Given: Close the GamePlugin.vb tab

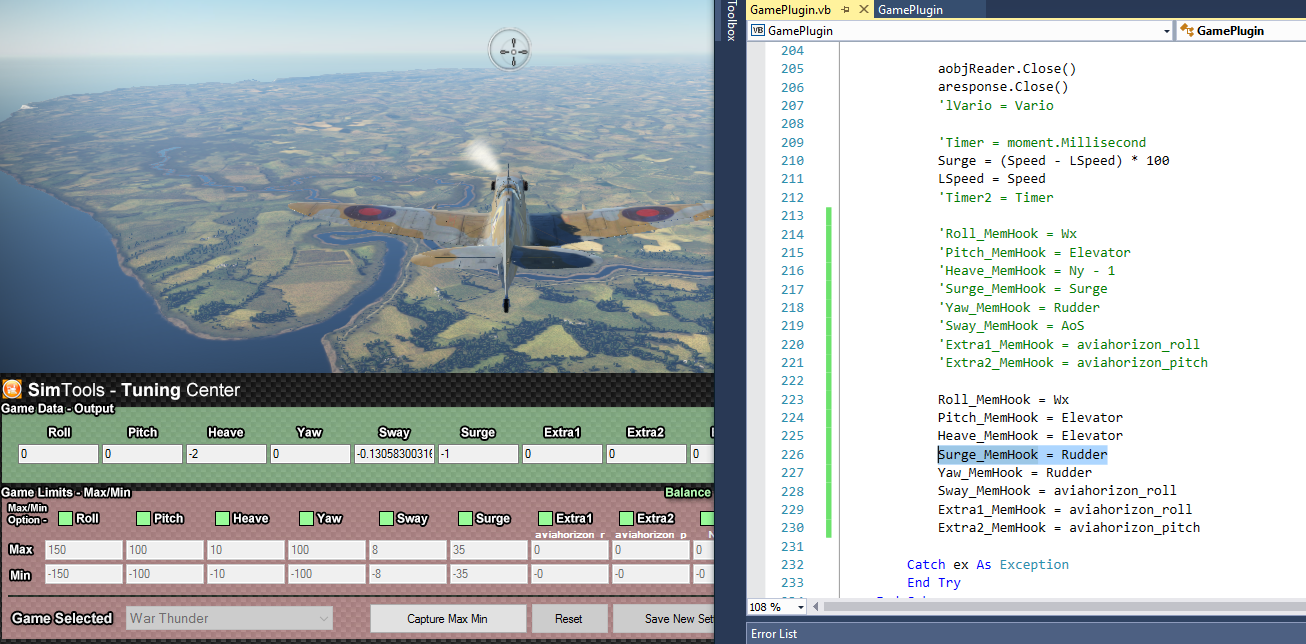Looking at the screenshot, I should (x=862, y=9).
